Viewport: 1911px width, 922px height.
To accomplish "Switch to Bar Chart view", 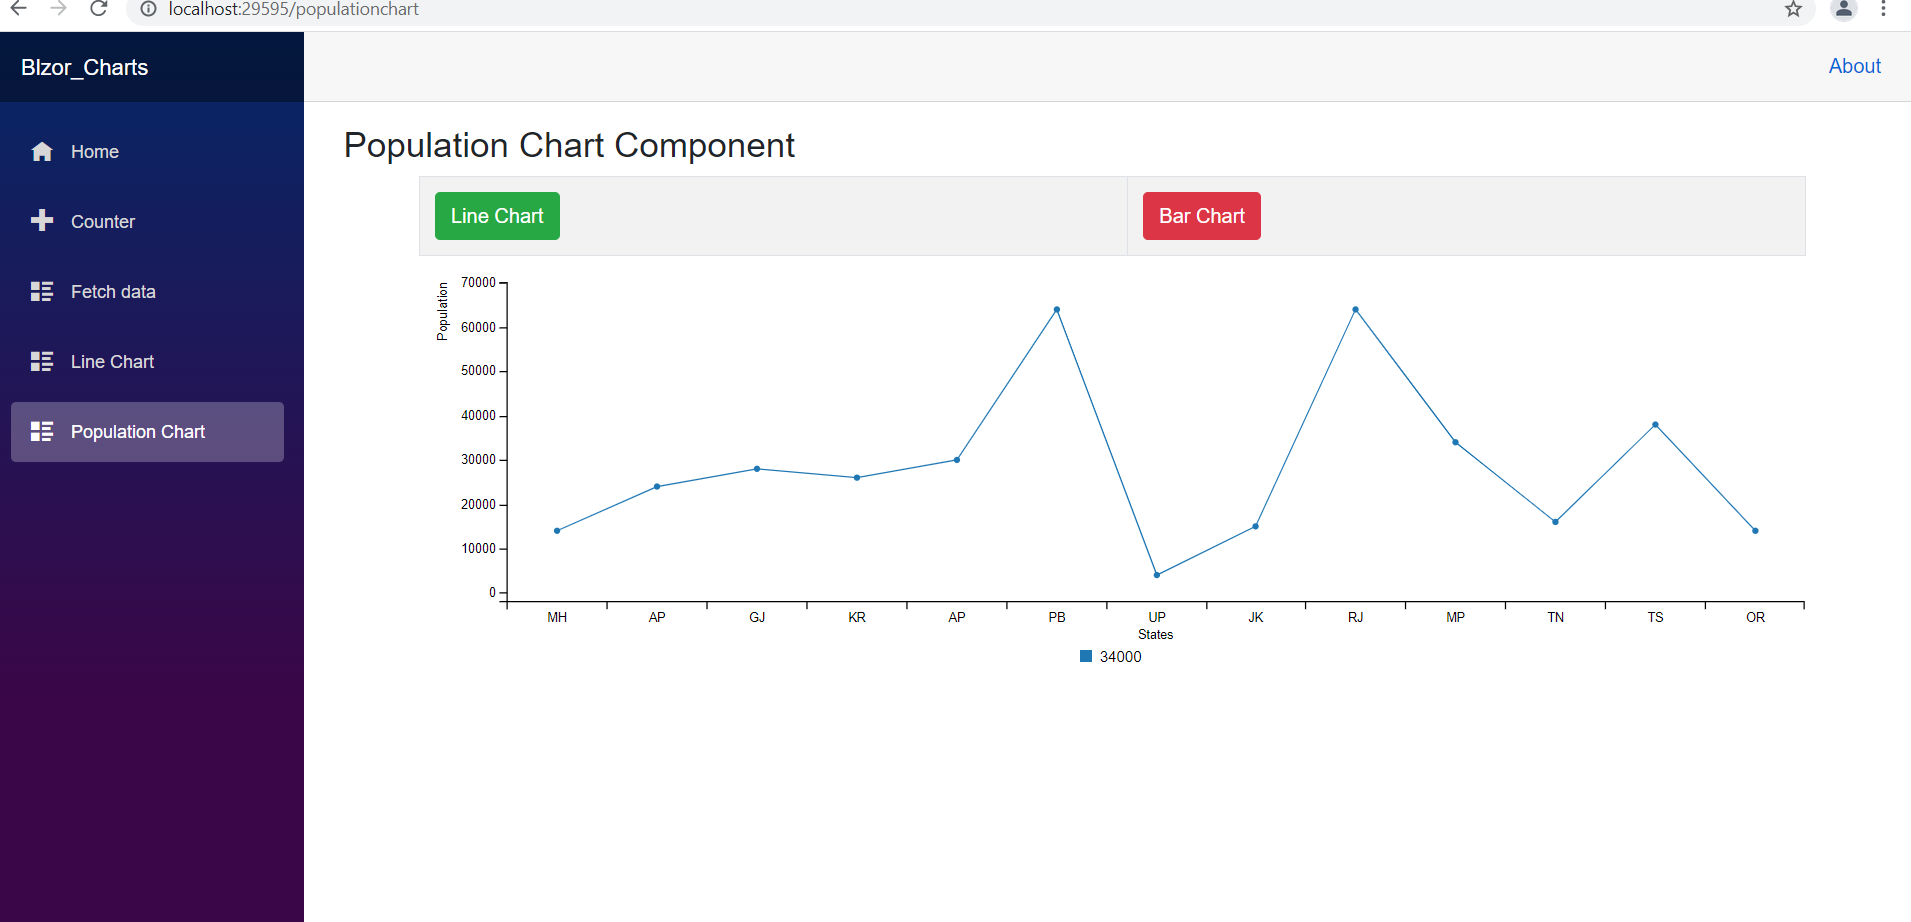I will (1201, 215).
